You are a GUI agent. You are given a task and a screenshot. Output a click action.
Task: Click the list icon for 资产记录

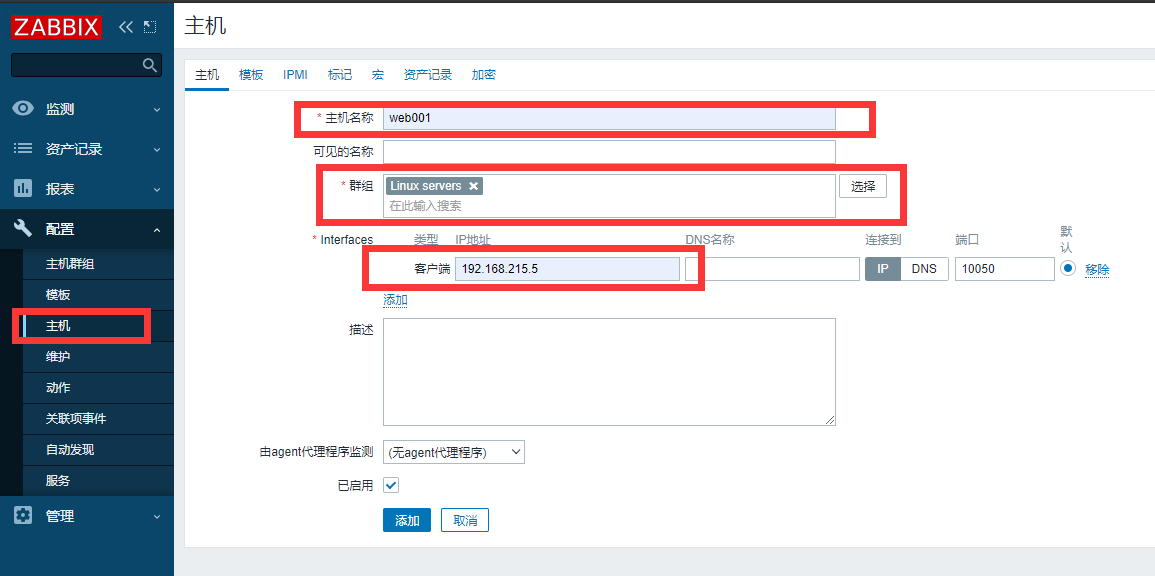point(24,149)
